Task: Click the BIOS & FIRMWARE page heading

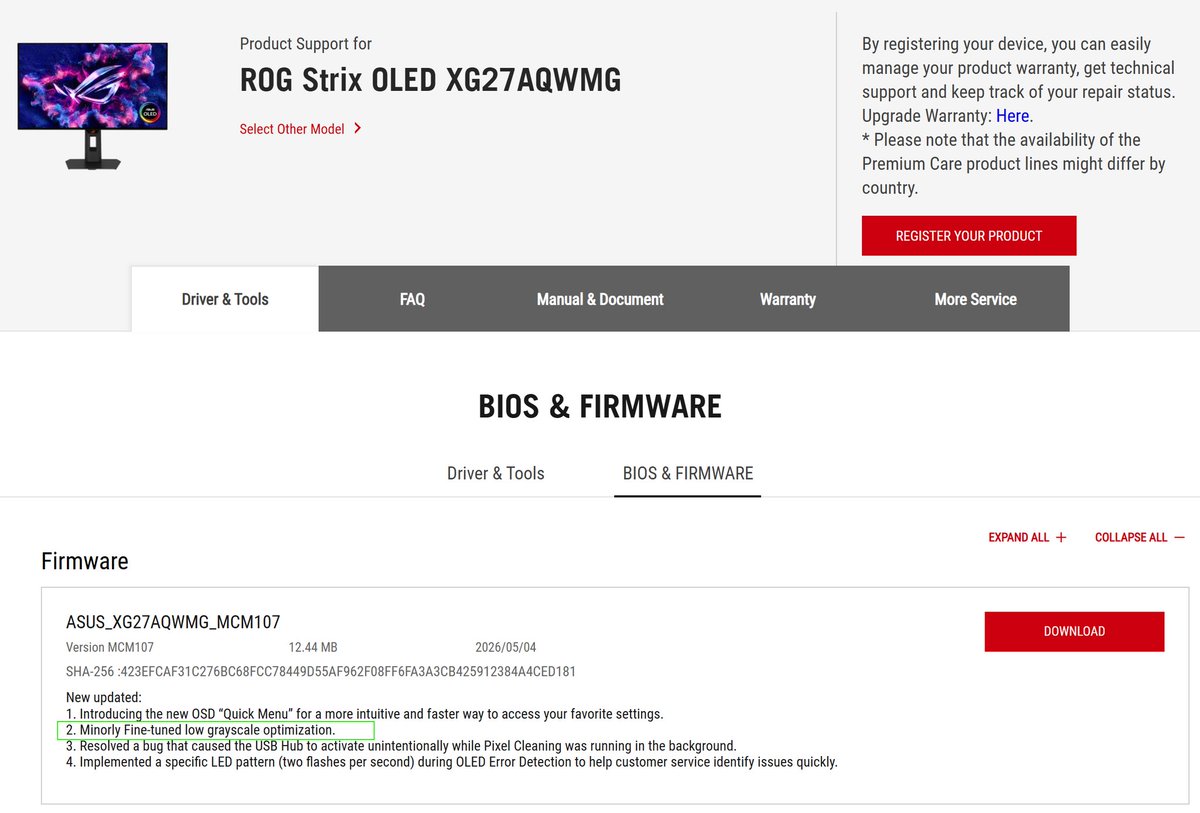Action: coord(600,406)
